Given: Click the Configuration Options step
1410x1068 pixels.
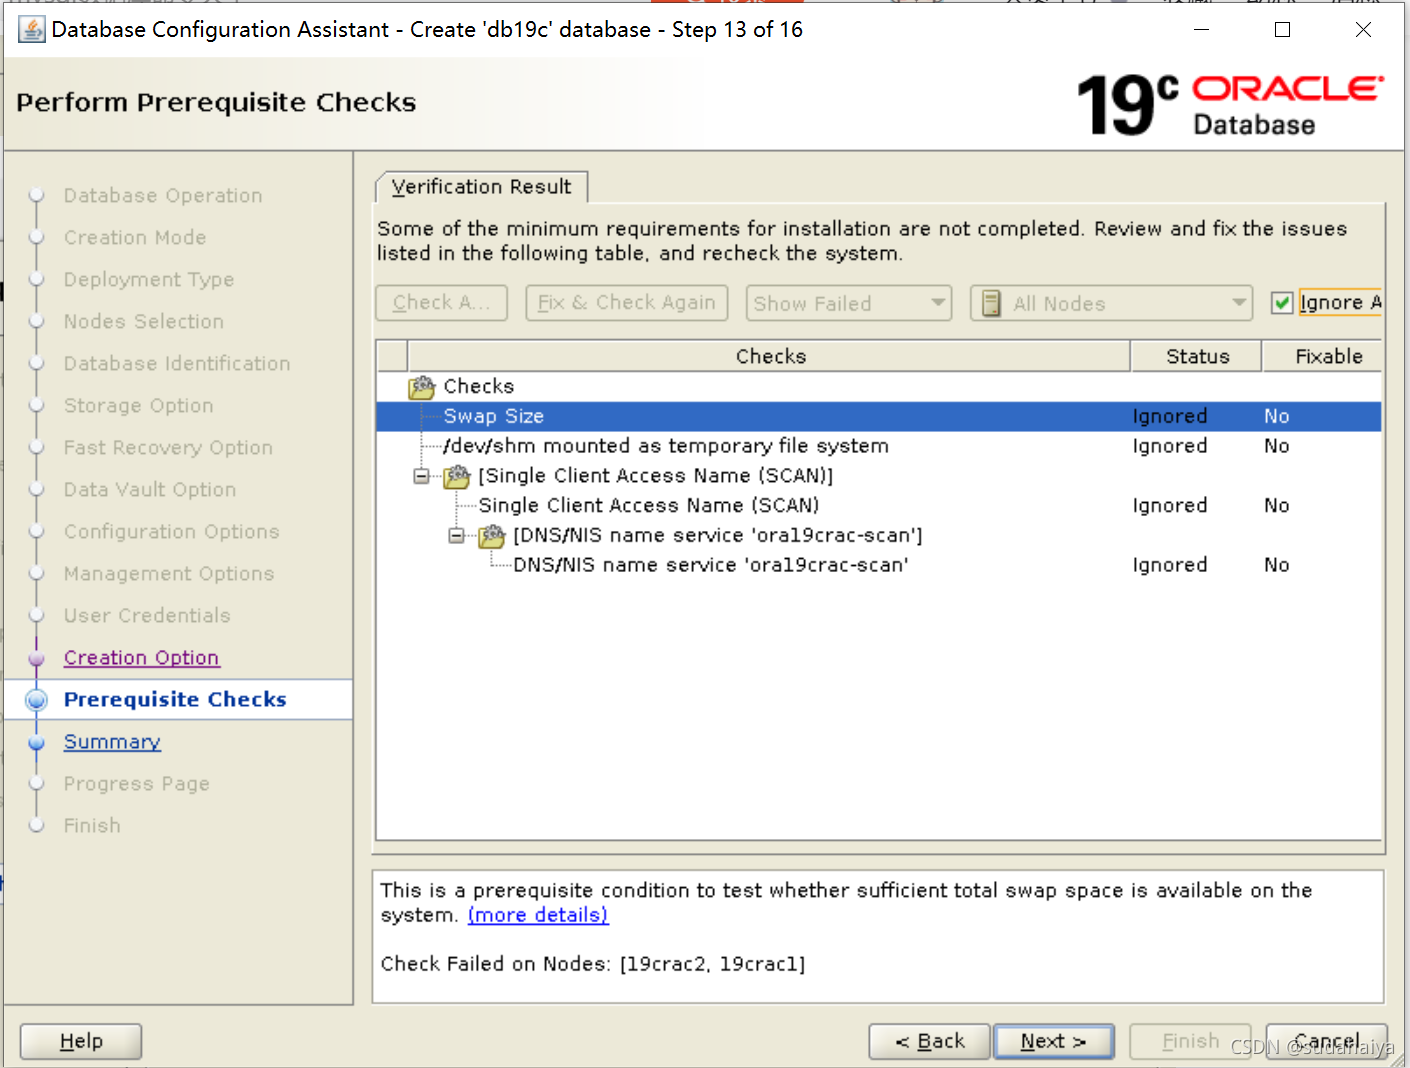Looking at the screenshot, I should pos(172,532).
